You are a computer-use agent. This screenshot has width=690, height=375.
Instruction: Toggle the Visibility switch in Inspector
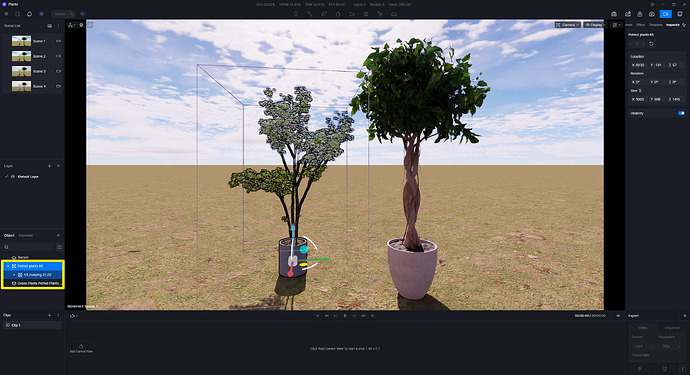(x=681, y=113)
